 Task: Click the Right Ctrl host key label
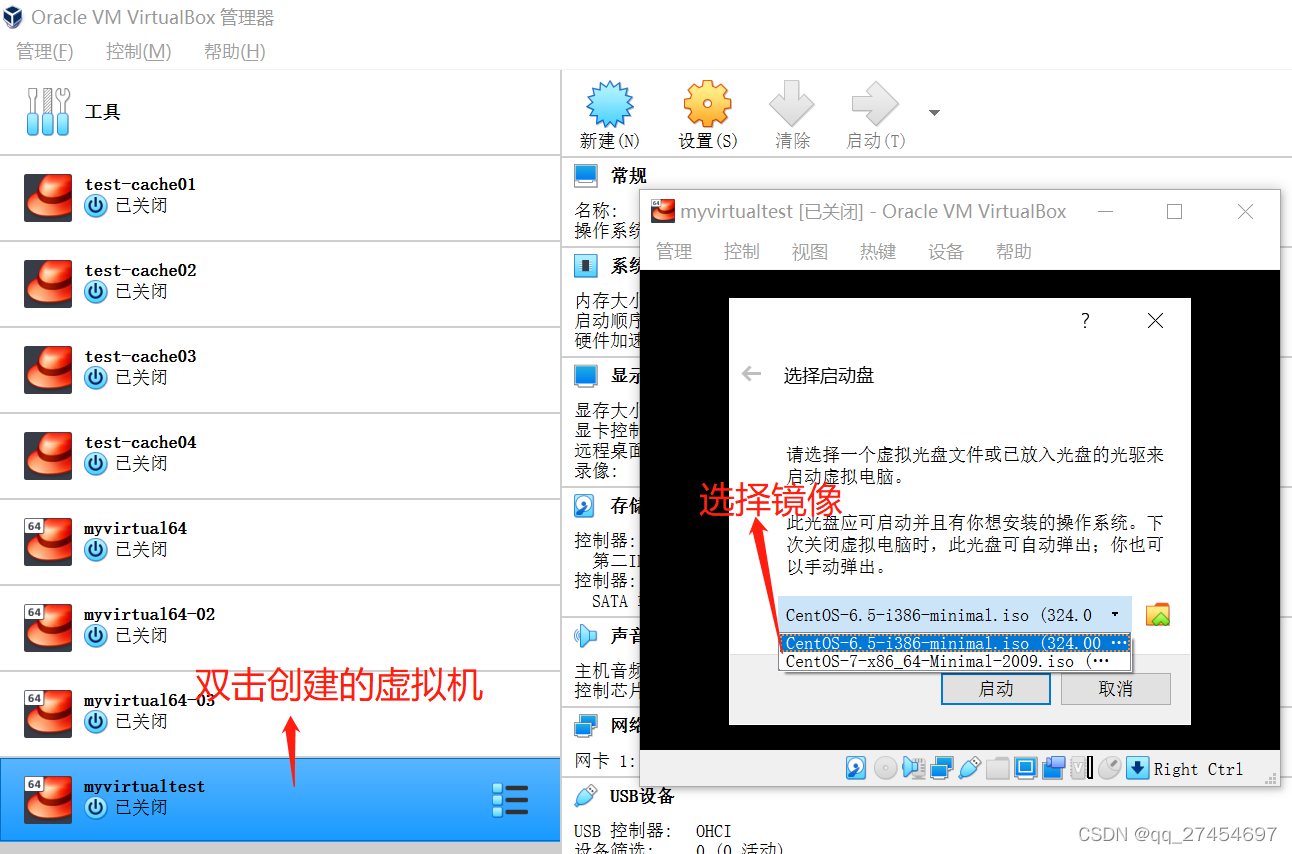pos(1198,769)
